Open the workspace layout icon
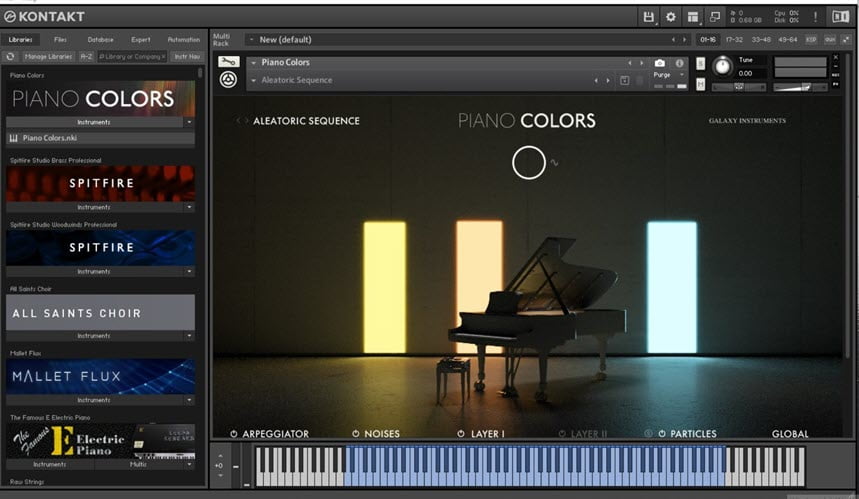Image resolution: width=859 pixels, height=499 pixels. 693,17
